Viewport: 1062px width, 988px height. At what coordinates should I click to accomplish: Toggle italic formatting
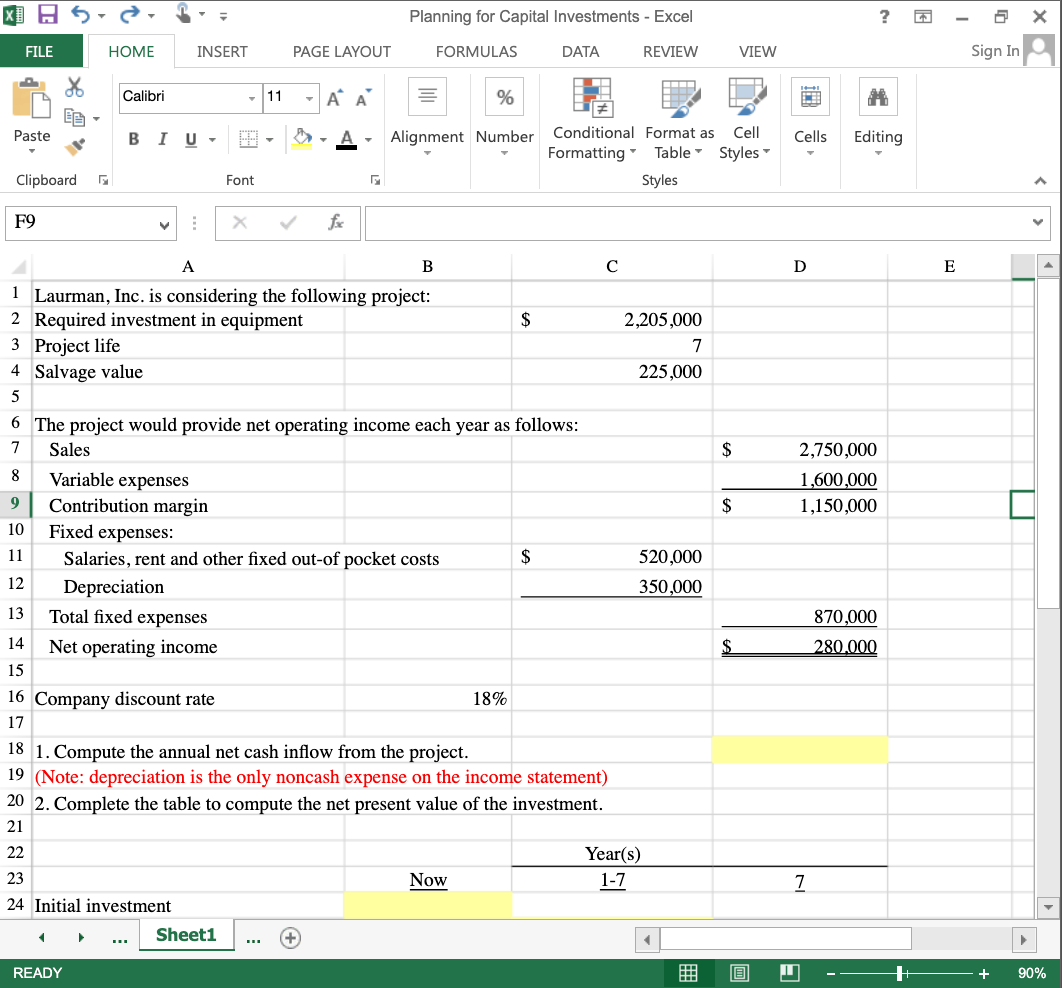(162, 139)
